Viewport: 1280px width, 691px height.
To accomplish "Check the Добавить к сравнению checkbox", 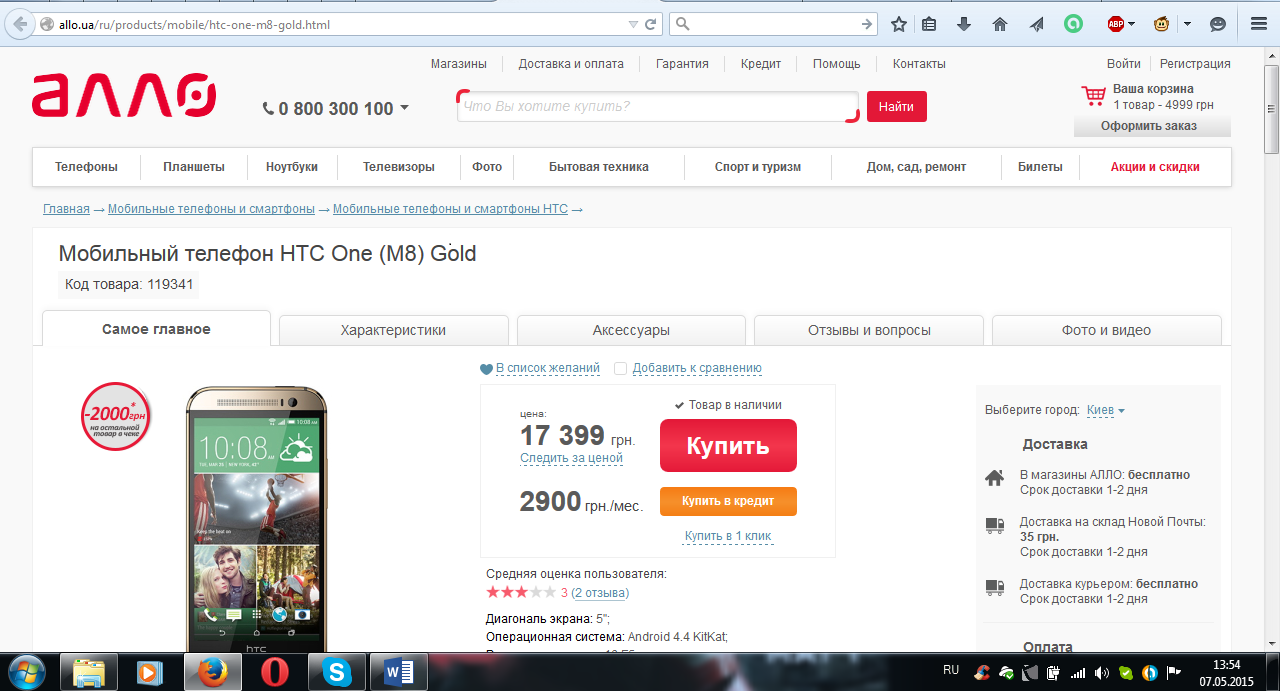I will pyautogui.click(x=620, y=369).
